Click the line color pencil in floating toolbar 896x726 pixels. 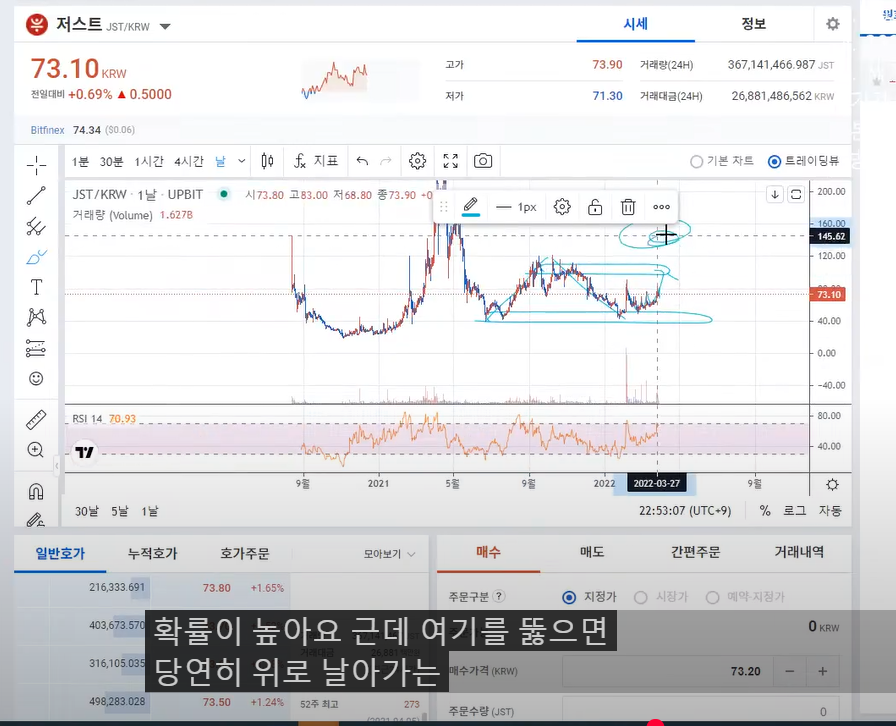click(x=471, y=206)
